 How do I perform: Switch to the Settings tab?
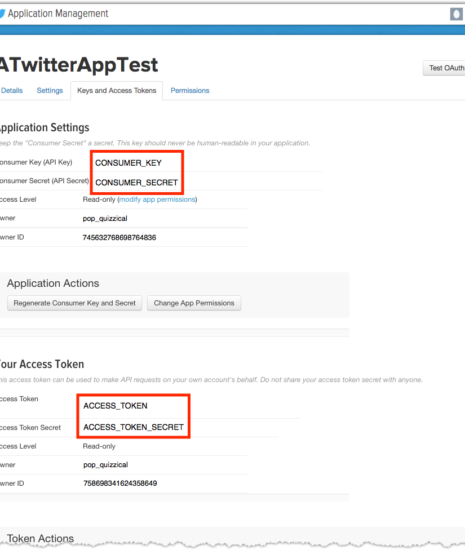(x=50, y=90)
